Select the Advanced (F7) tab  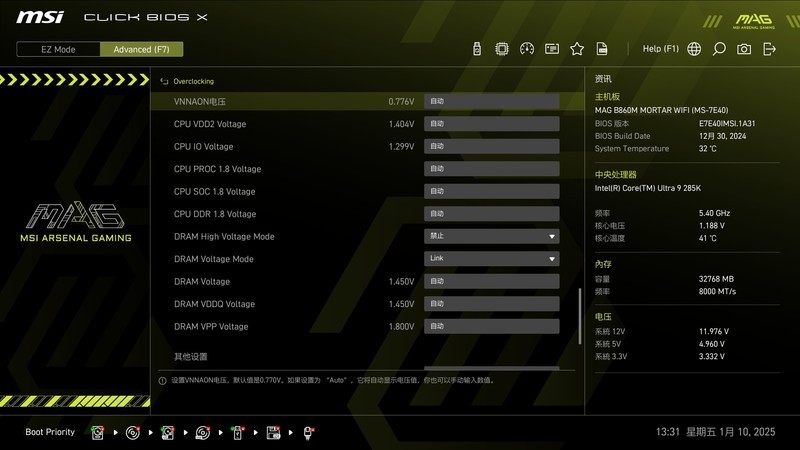[x=141, y=49]
